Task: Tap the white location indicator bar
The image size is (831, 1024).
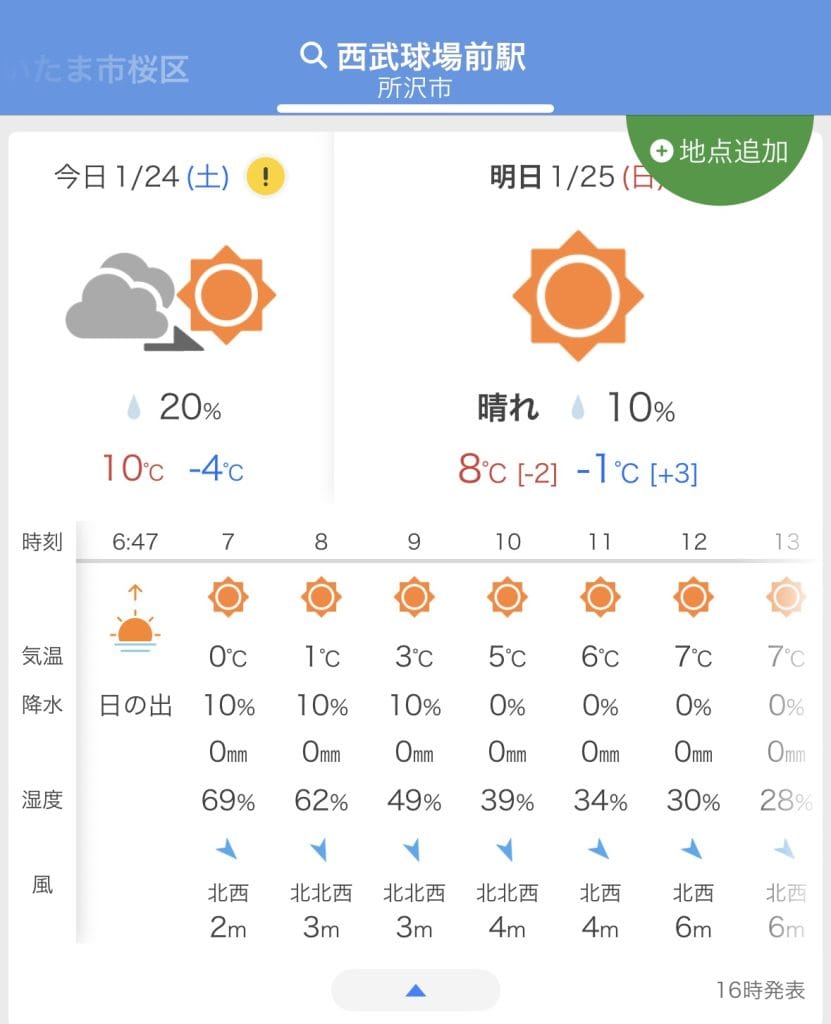Action: tap(415, 108)
